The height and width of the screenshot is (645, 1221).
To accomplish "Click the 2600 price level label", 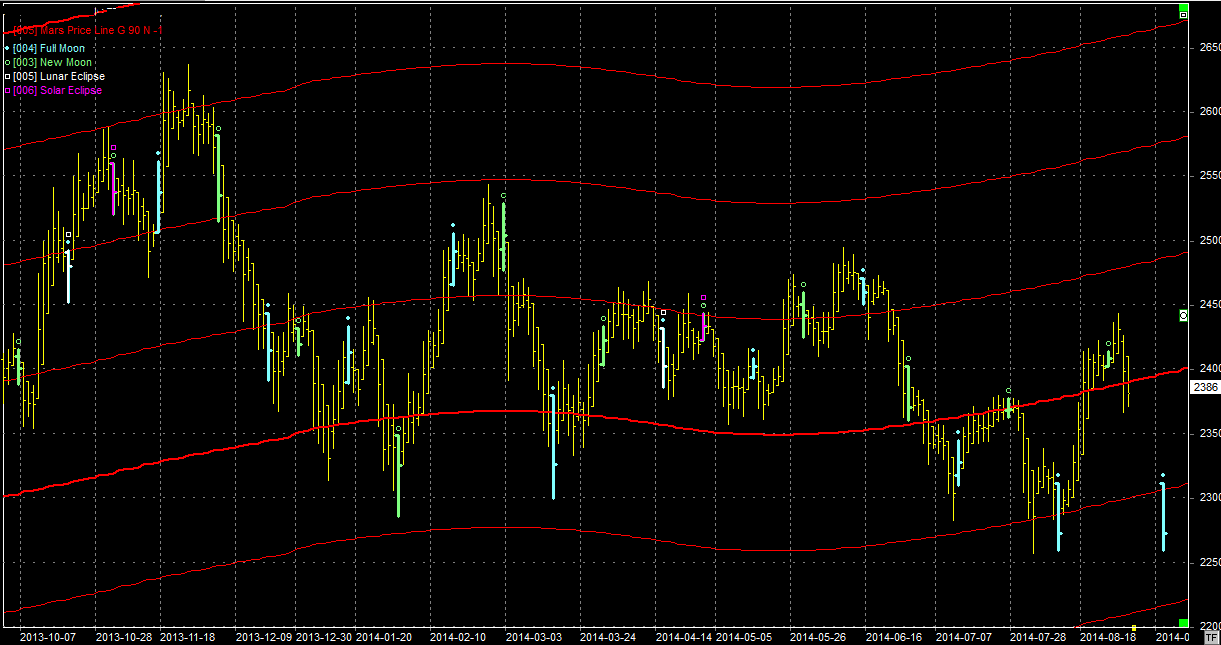I will click(1209, 111).
